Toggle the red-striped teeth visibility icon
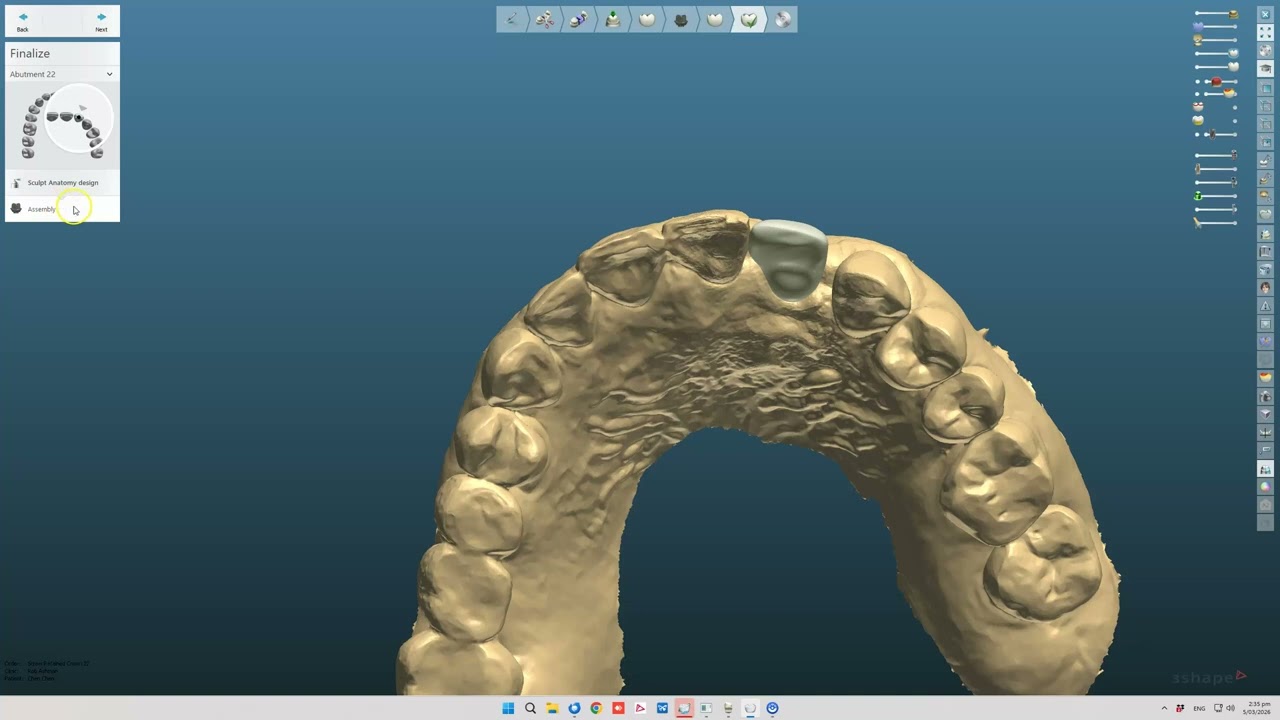 (x=1197, y=107)
